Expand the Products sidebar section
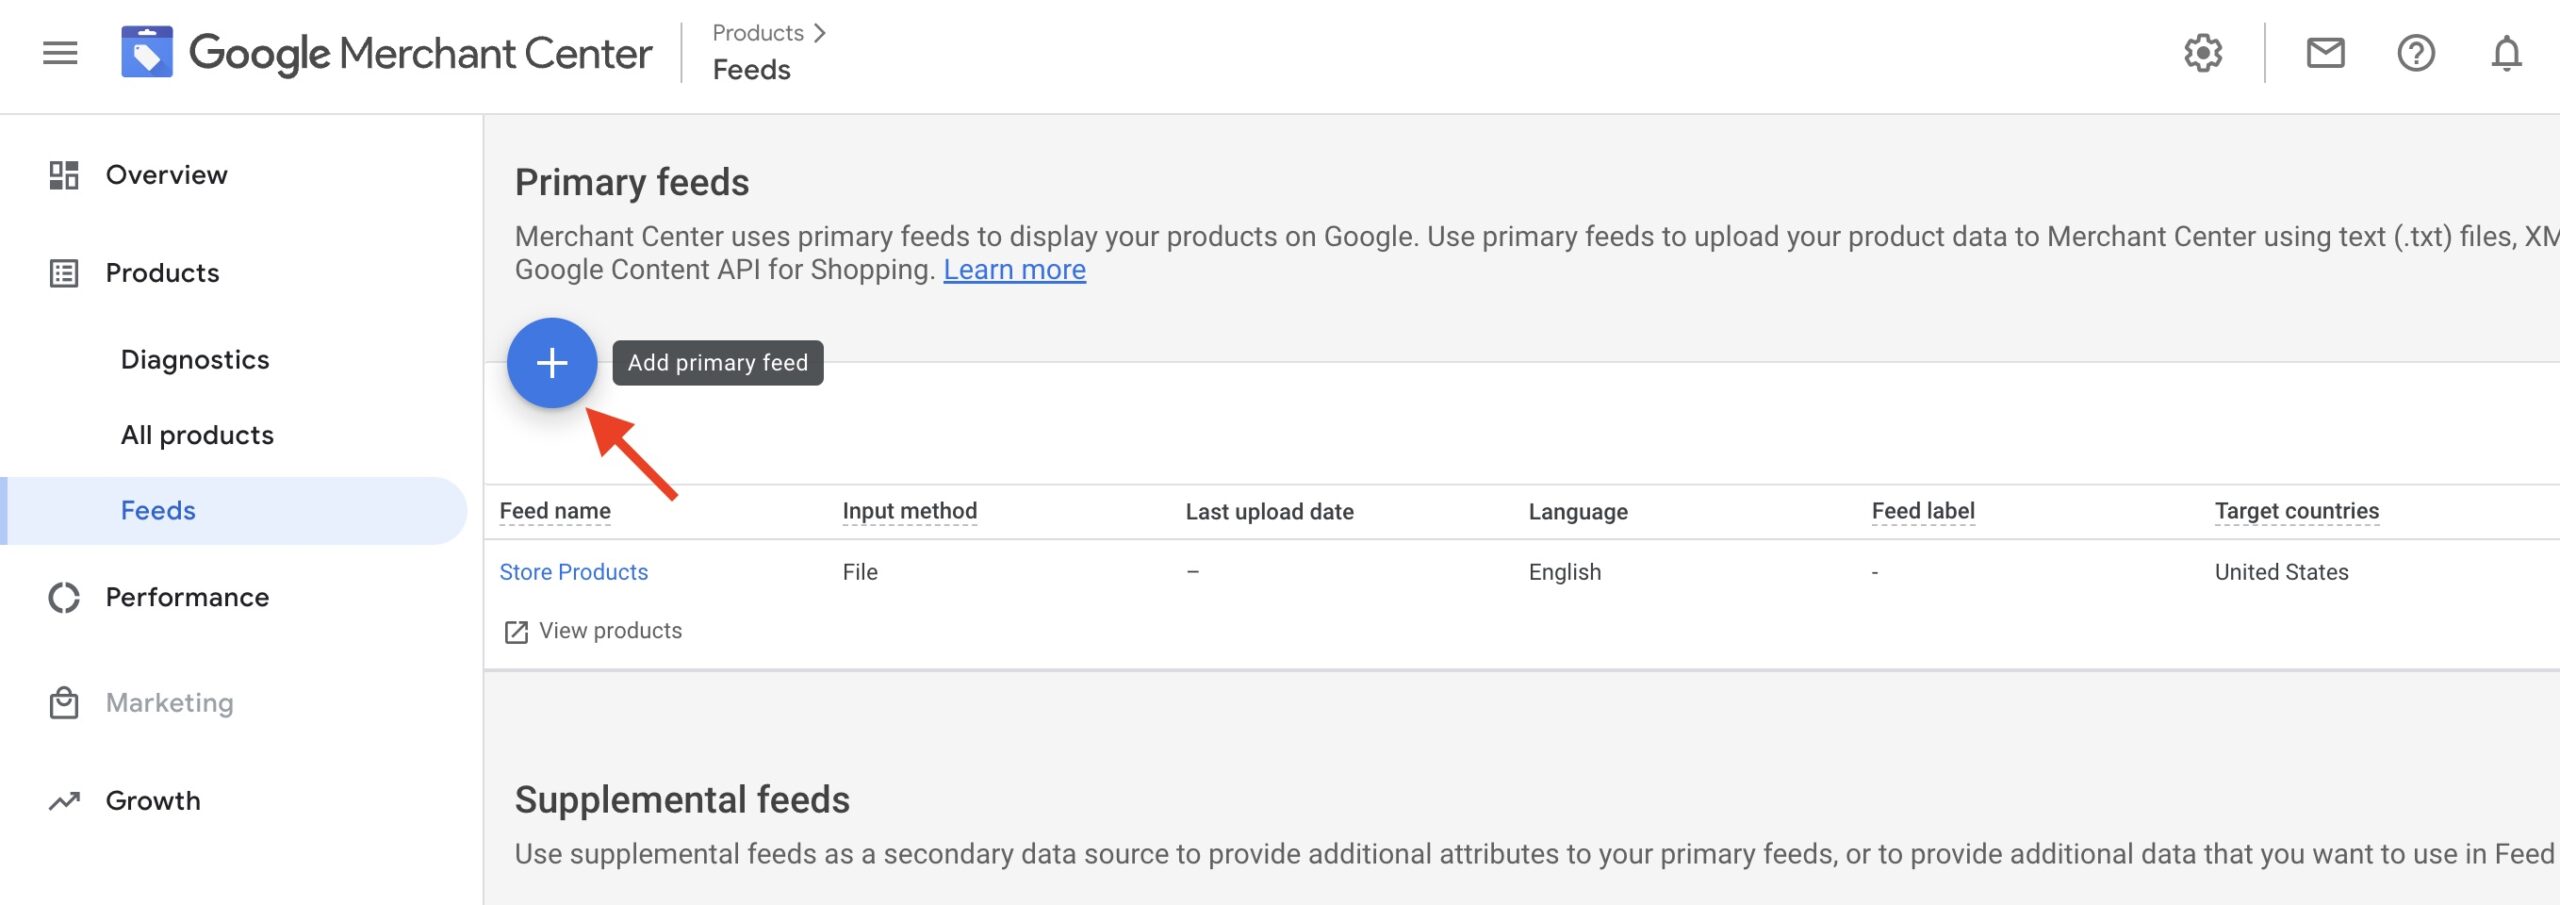 pos(162,273)
